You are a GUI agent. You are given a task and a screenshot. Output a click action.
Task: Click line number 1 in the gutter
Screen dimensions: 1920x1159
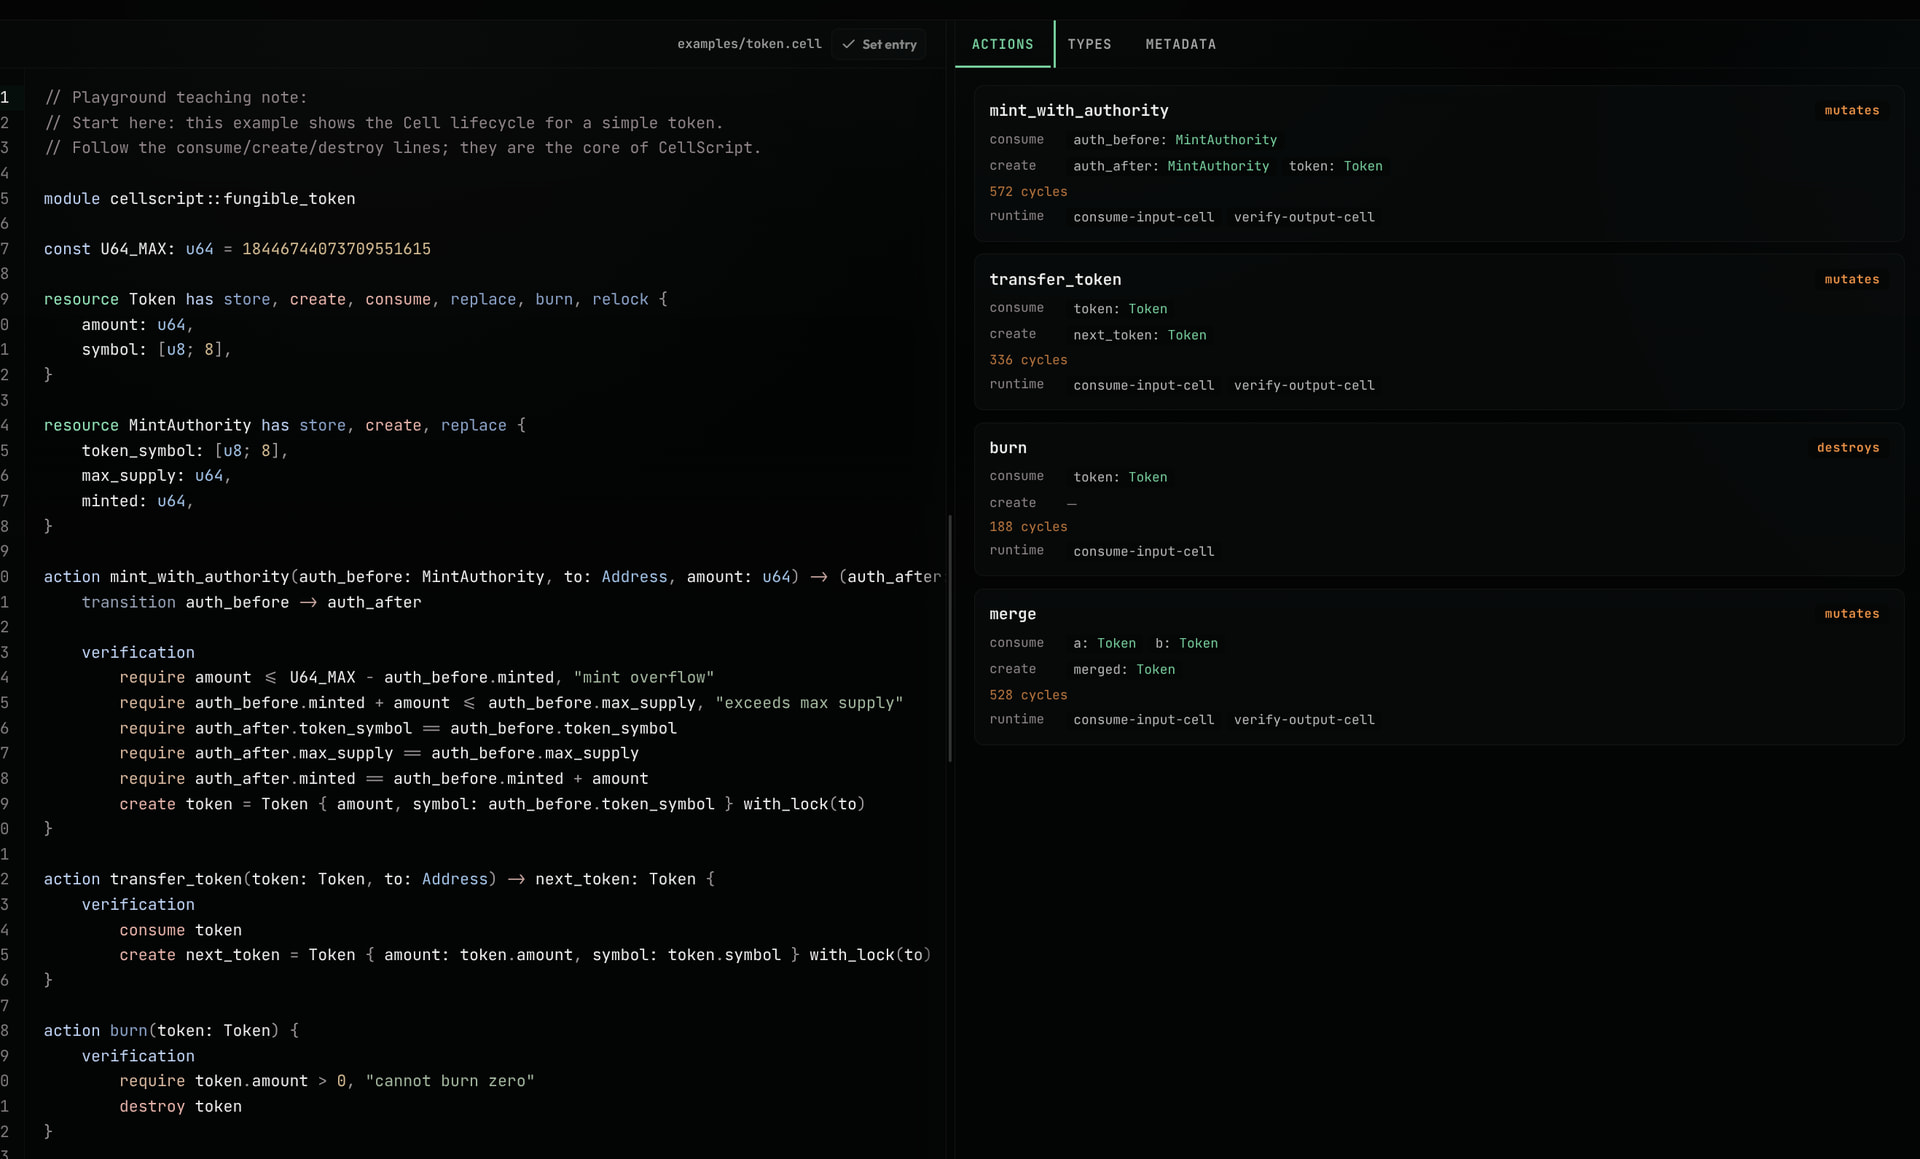[6, 97]
